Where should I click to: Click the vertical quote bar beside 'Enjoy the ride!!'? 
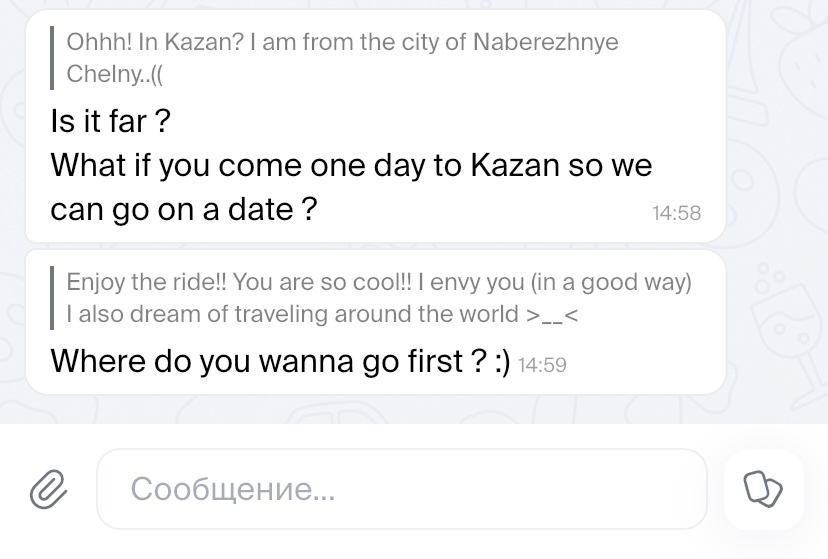(x=52, y=298)
